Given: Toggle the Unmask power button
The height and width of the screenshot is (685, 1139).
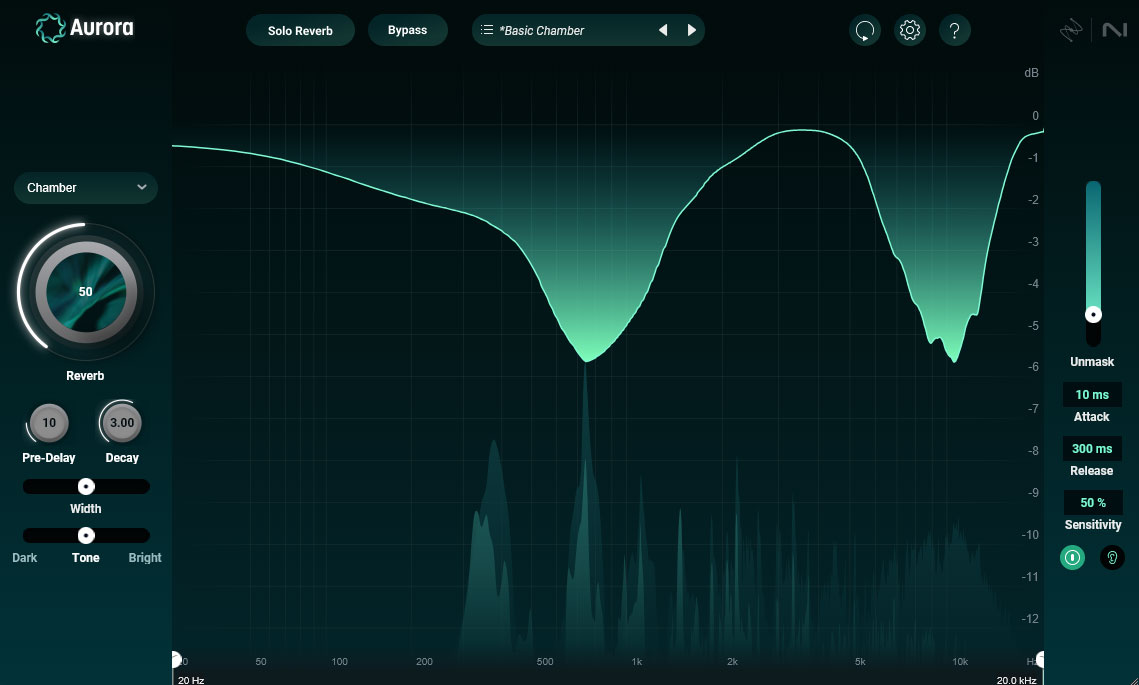Looking at the screenshot, I should click(1073, 557).
